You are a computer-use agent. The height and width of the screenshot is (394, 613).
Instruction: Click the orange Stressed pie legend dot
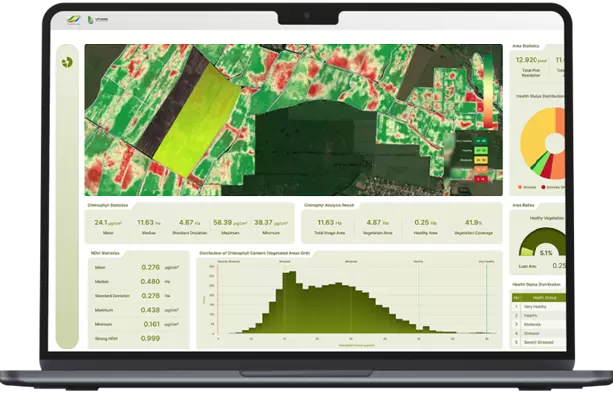point(520,187)
